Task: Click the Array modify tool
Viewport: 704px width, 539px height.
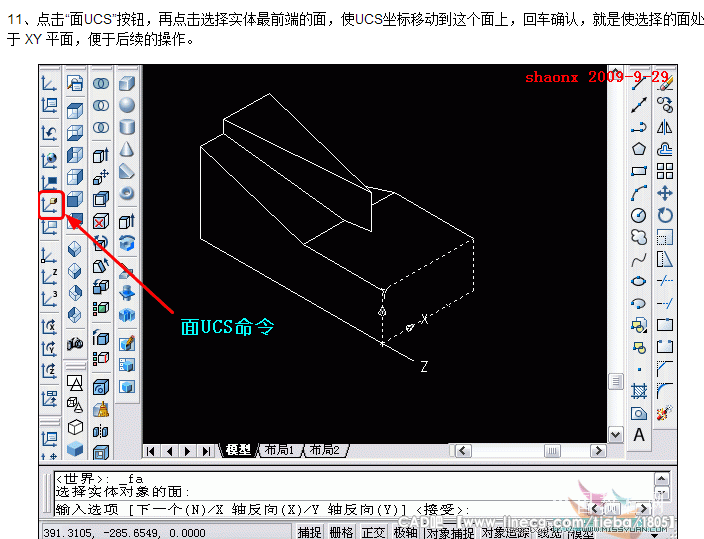Action: click(x=664, y=171)
